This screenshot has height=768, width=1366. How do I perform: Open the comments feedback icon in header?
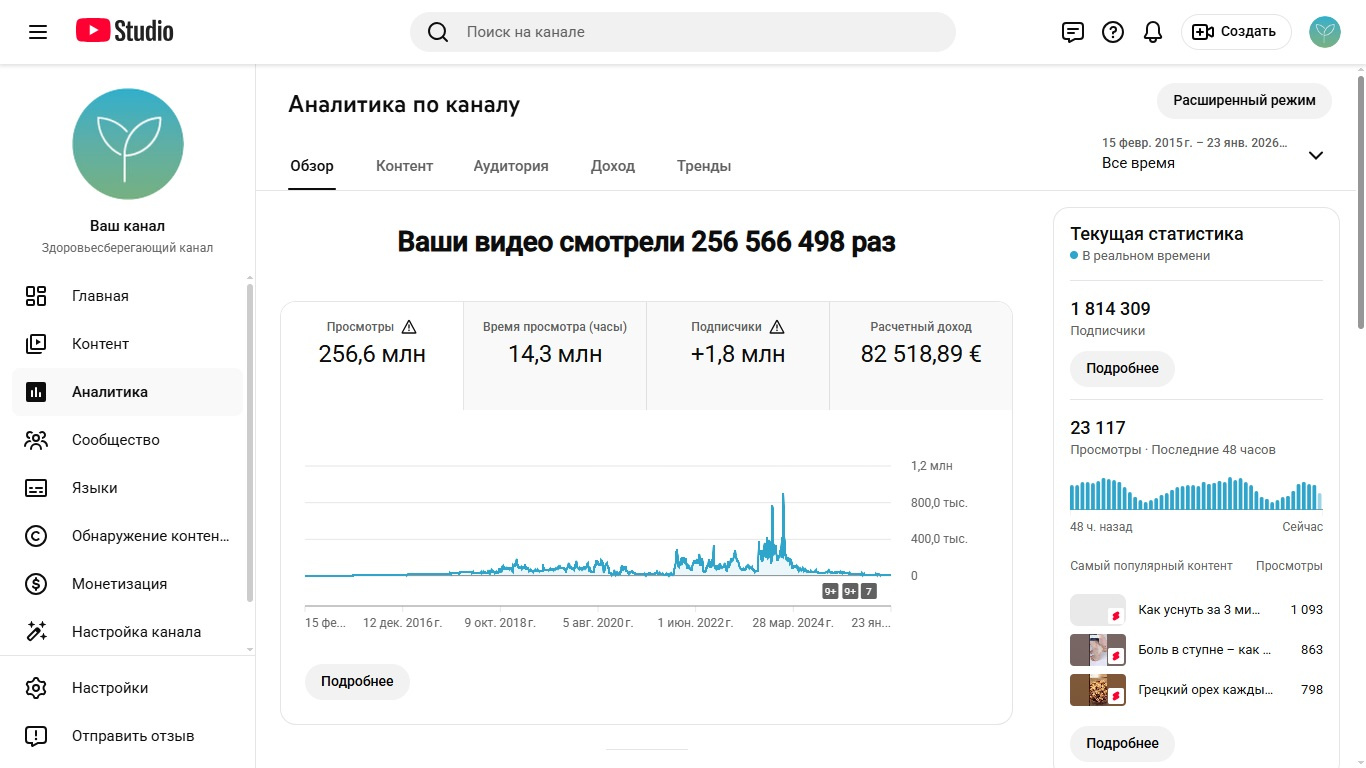(x=1072, y=32)
